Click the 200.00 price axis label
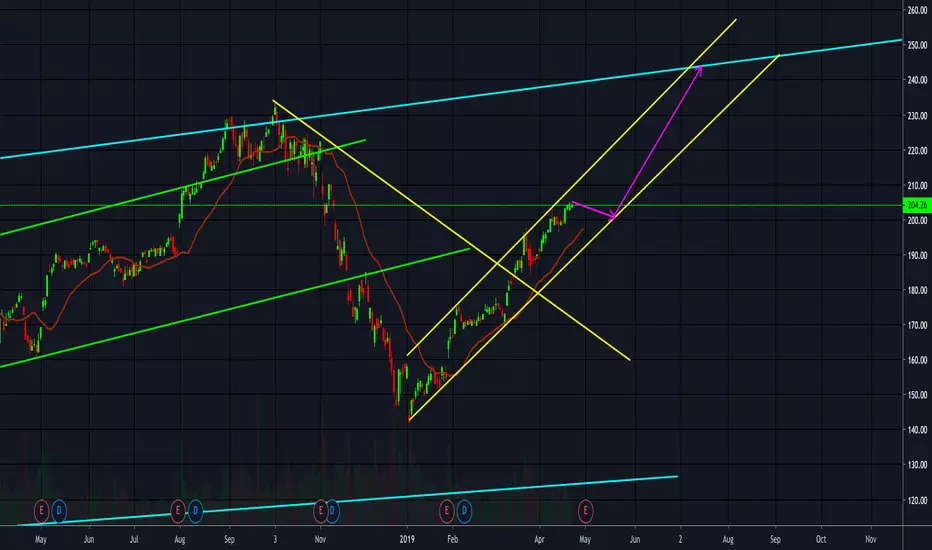The width and height of the screenshot is (932, 550). coord(917,221)
